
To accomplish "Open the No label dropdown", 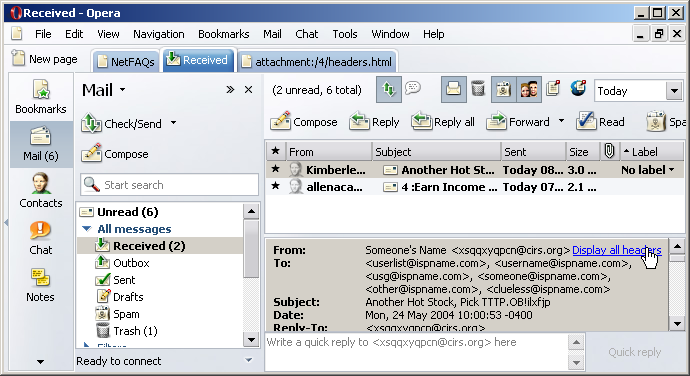I will pyautogui.click(x=648, y=170).
